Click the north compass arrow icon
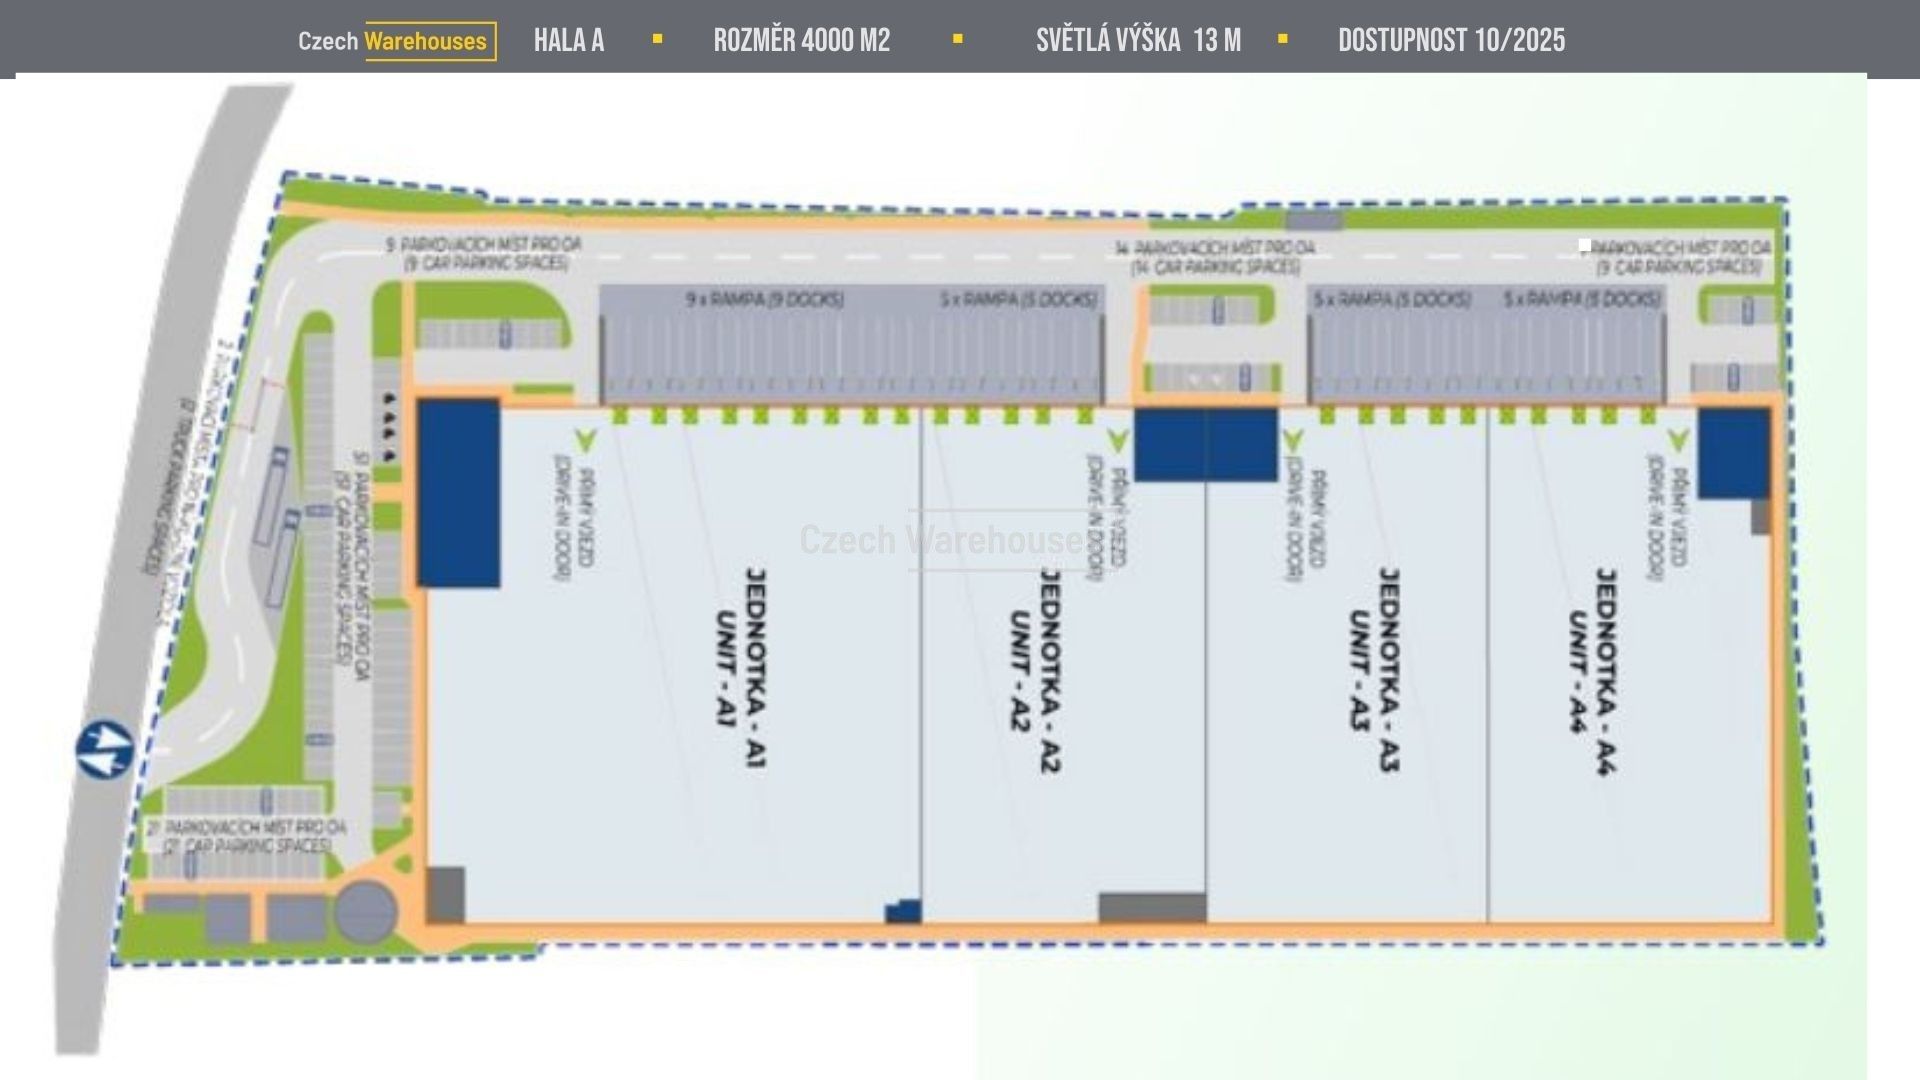 [105, 749]
